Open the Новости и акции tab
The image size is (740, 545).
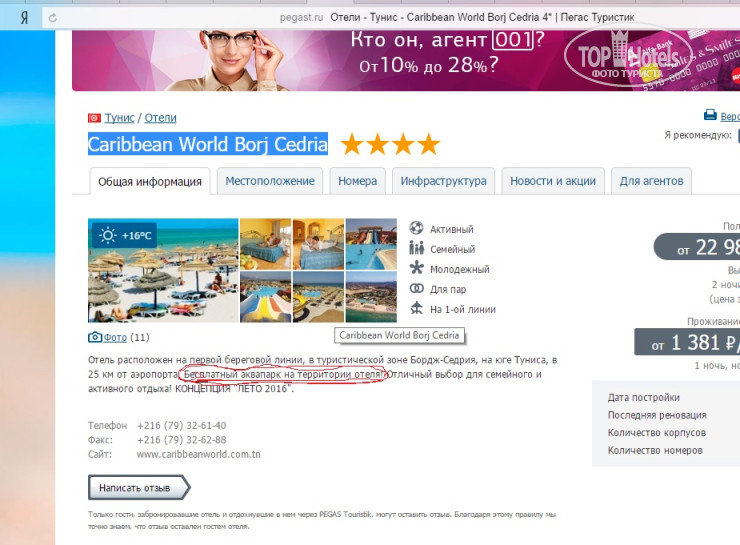click(552, 181)
